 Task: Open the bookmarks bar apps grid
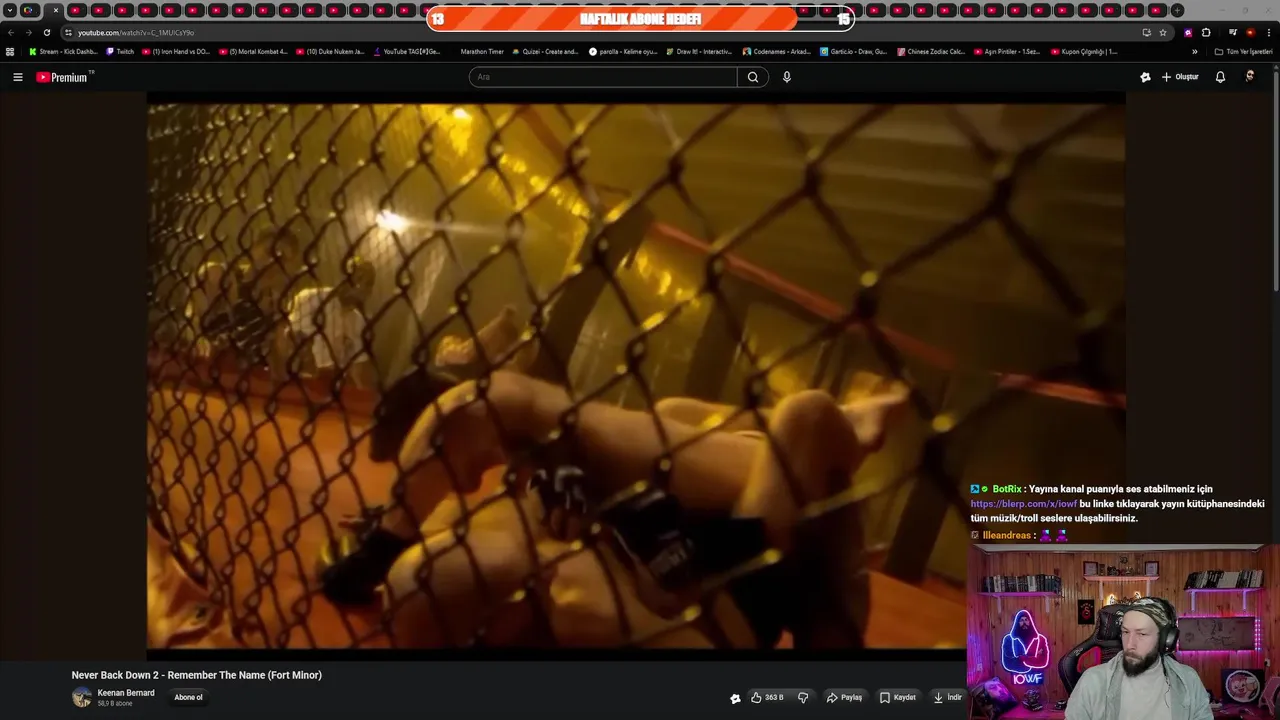click(10, 51)
